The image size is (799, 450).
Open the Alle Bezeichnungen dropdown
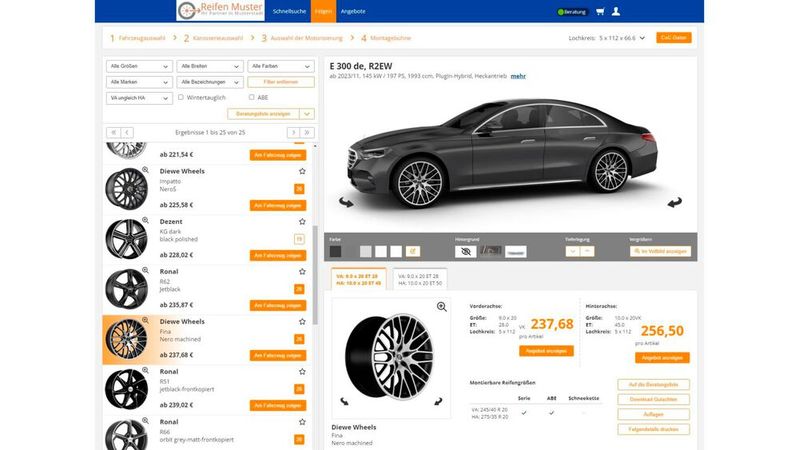210,82
